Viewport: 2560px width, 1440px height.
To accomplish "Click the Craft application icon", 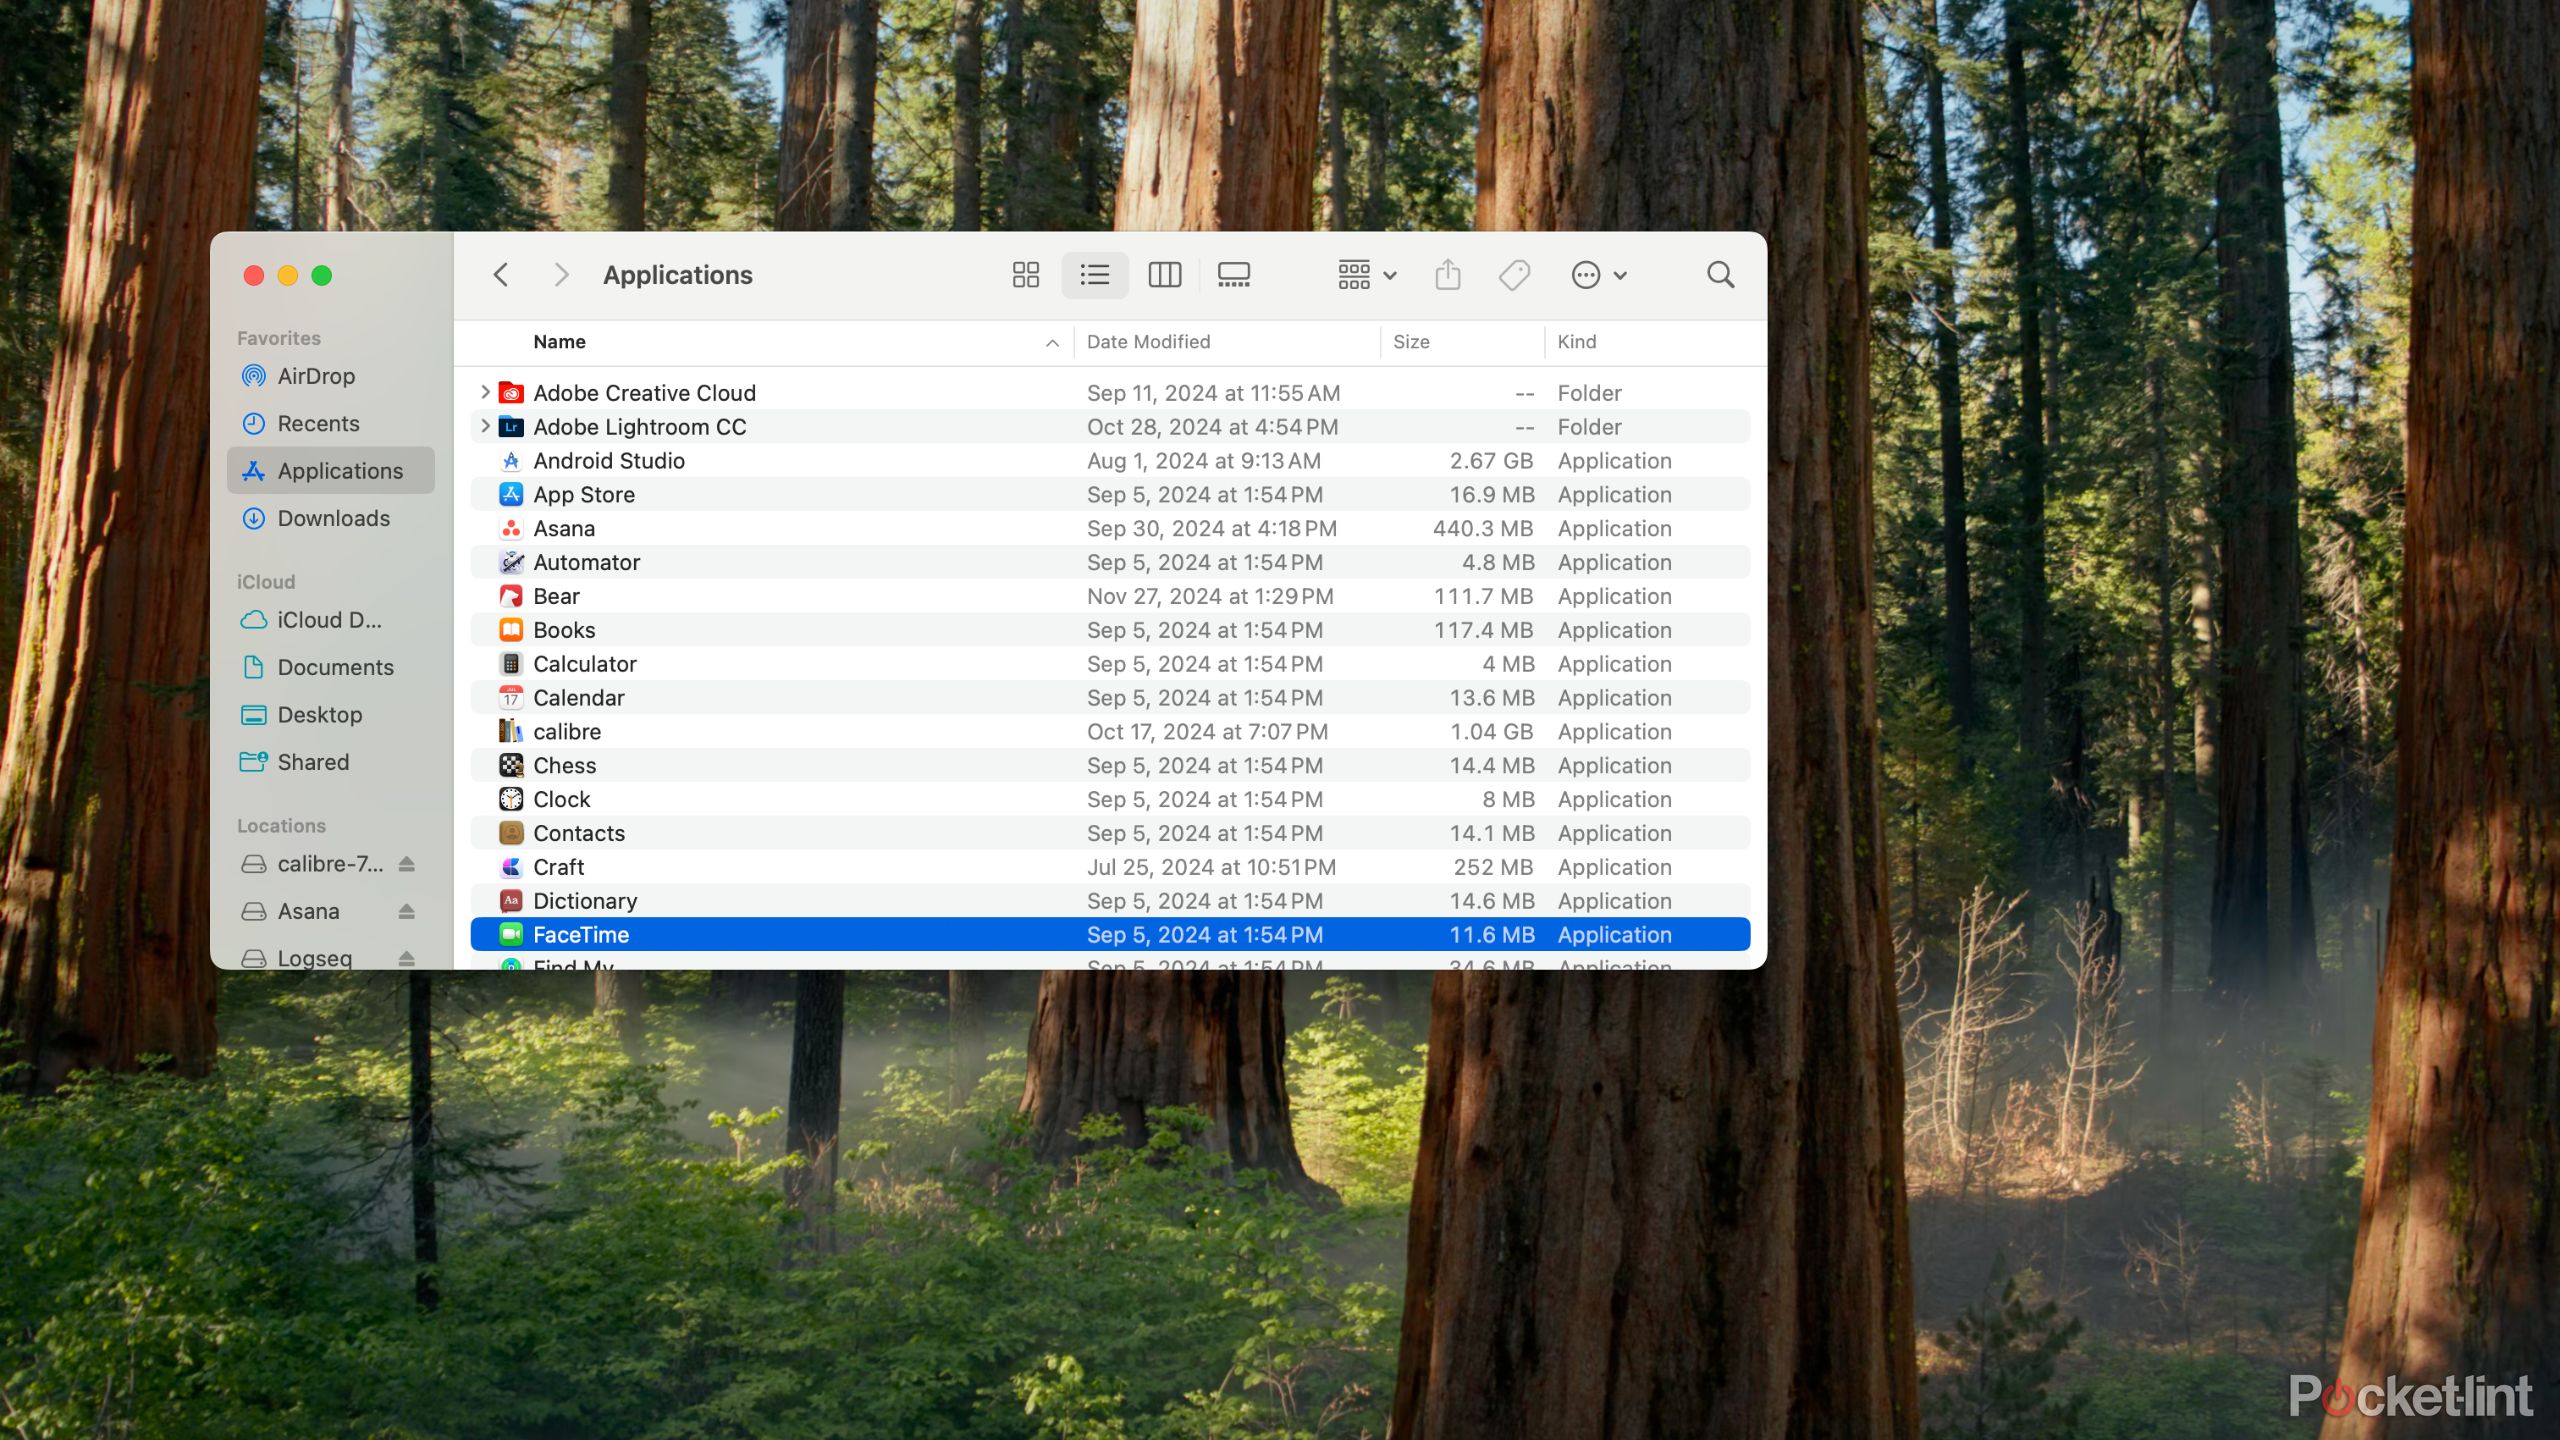I will click(512, 867).
